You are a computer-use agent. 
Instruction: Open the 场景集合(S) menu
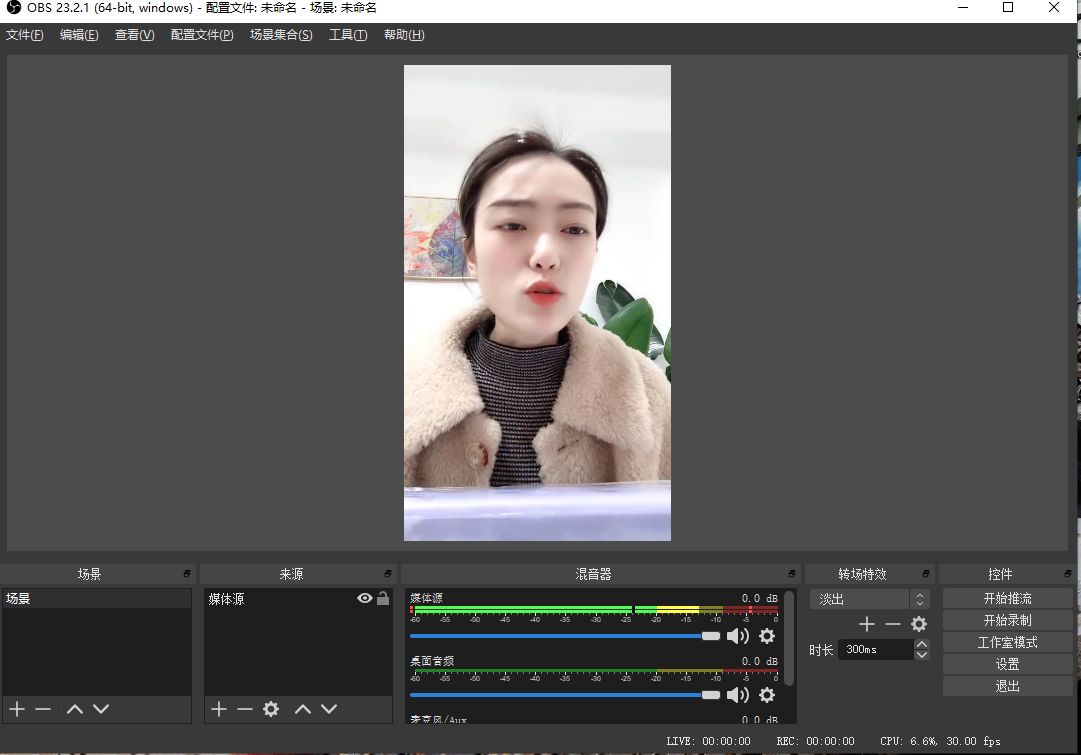pyautogui.click(x=281, y=35)
